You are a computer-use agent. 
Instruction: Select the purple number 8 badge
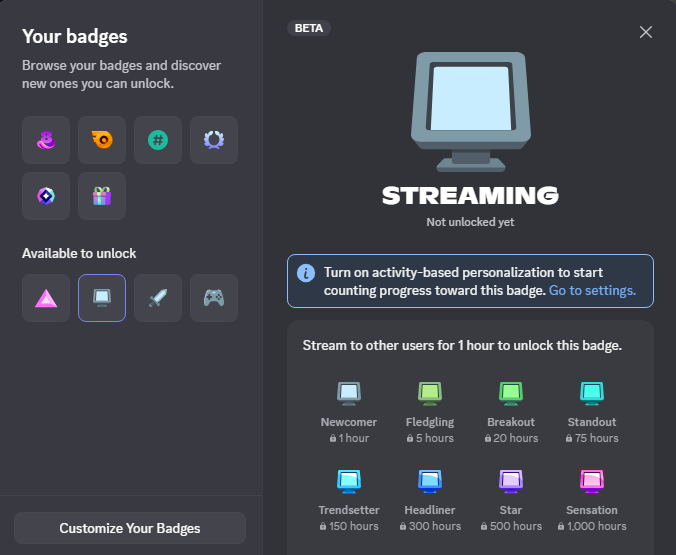pos(46,140)
